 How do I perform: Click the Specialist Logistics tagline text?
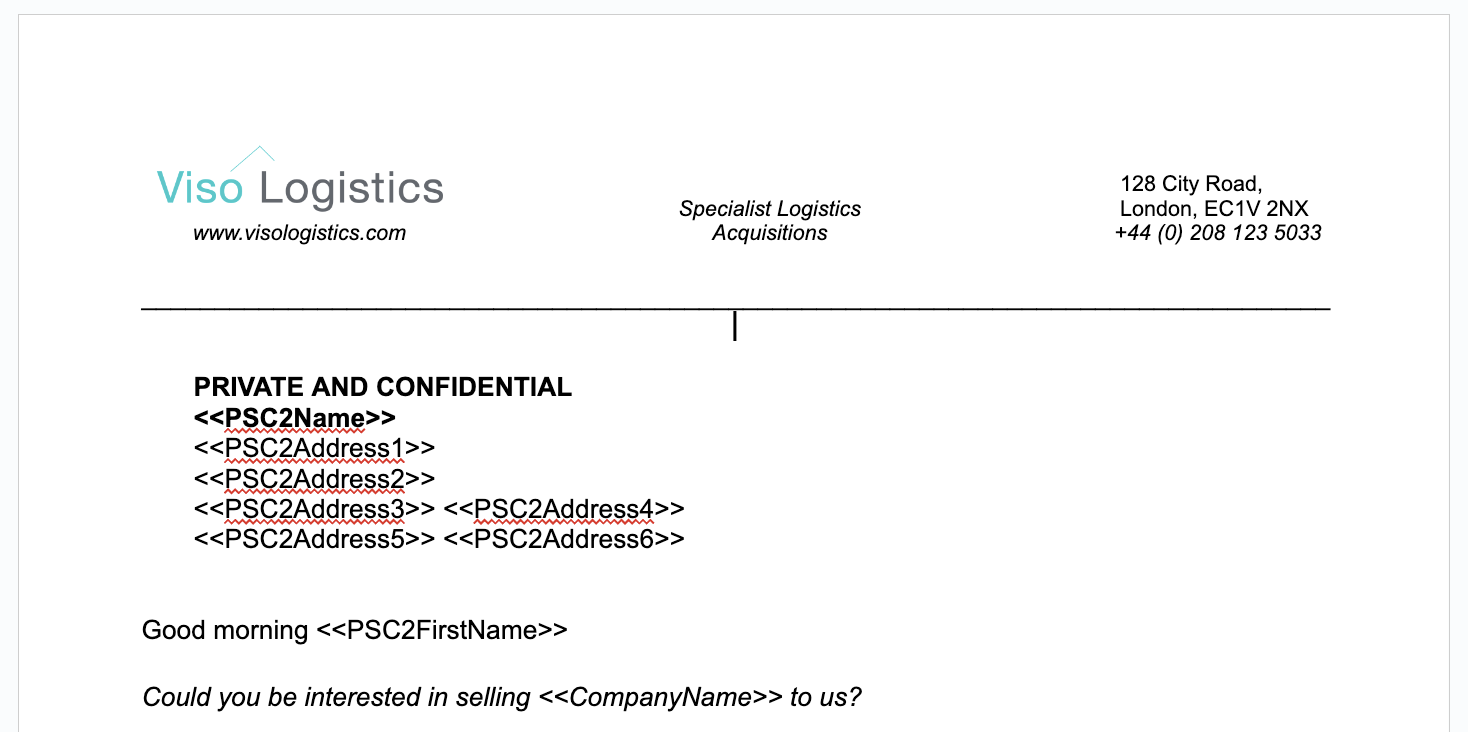[x=769, y=209]
